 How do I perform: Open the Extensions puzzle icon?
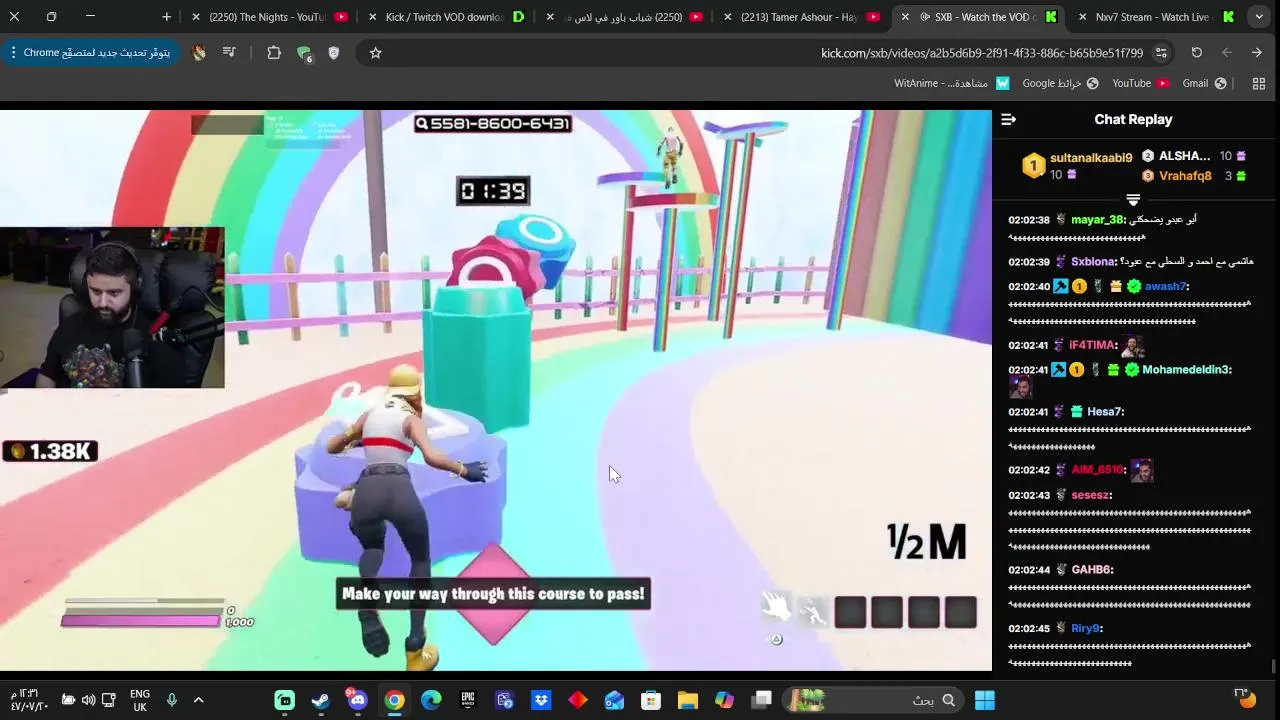click(x=273, y=53)
